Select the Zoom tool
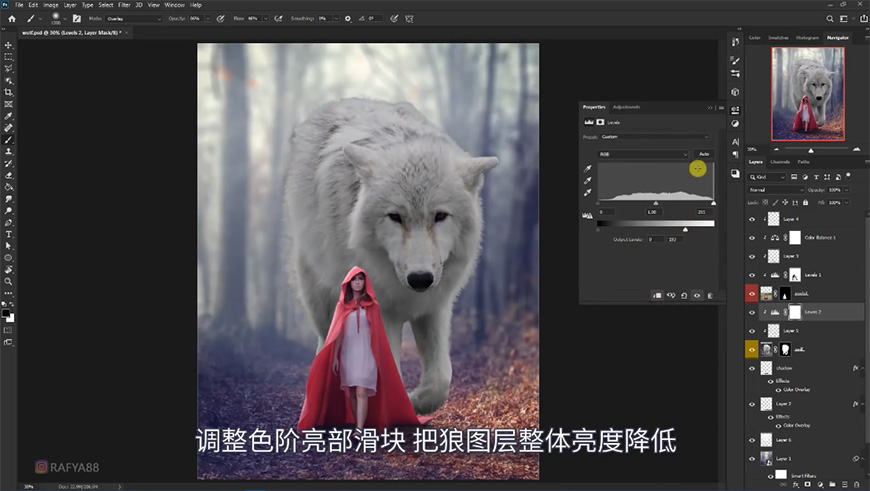 pos(8,281)
